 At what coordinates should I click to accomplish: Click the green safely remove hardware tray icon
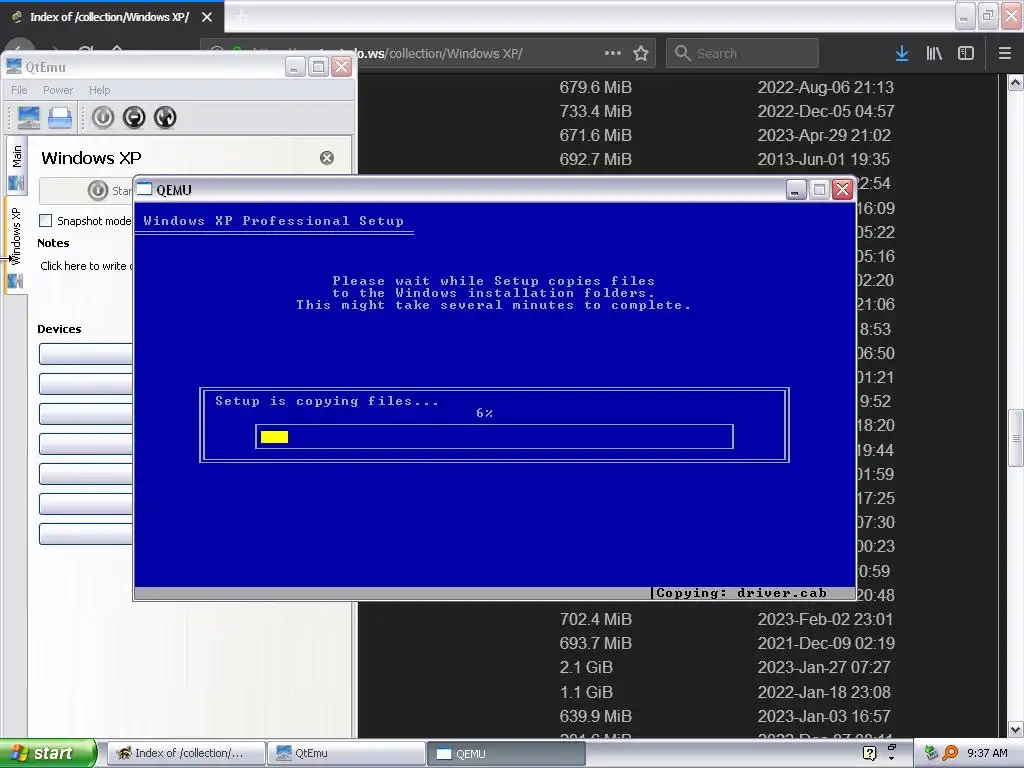pyautogui.click(x=932, y=753)
